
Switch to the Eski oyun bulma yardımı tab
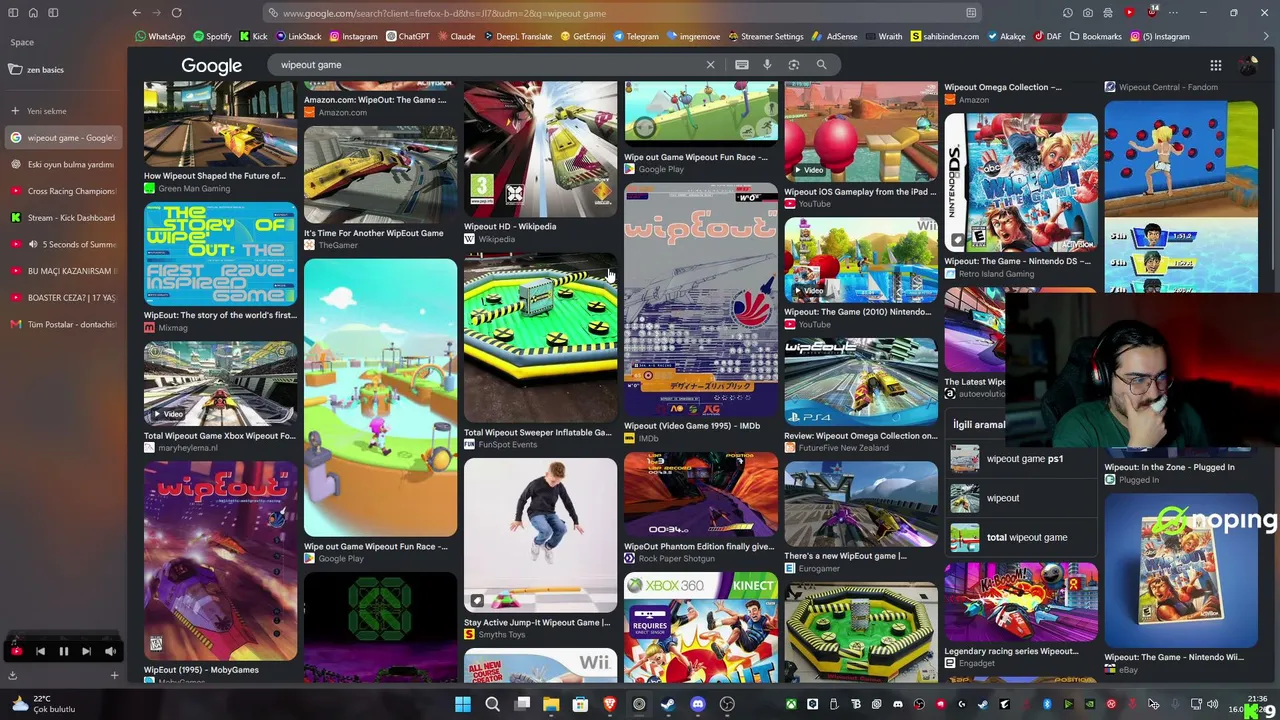point(62,164)
